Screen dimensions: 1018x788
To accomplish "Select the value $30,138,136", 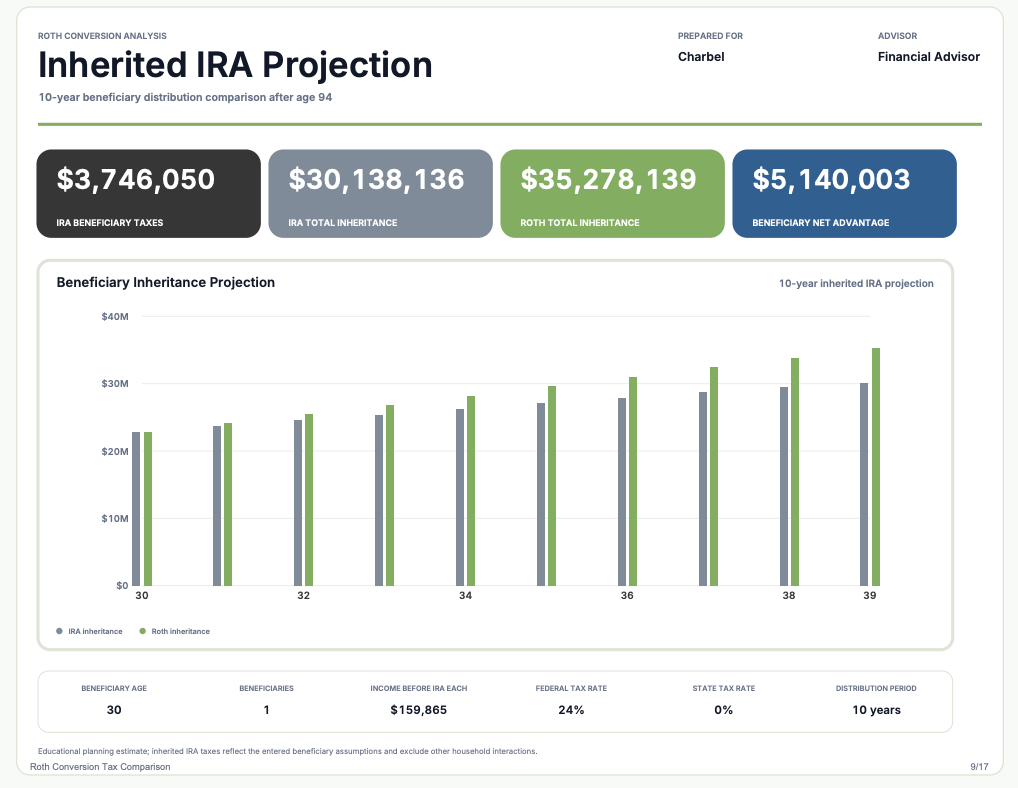I will coord(377,179).
